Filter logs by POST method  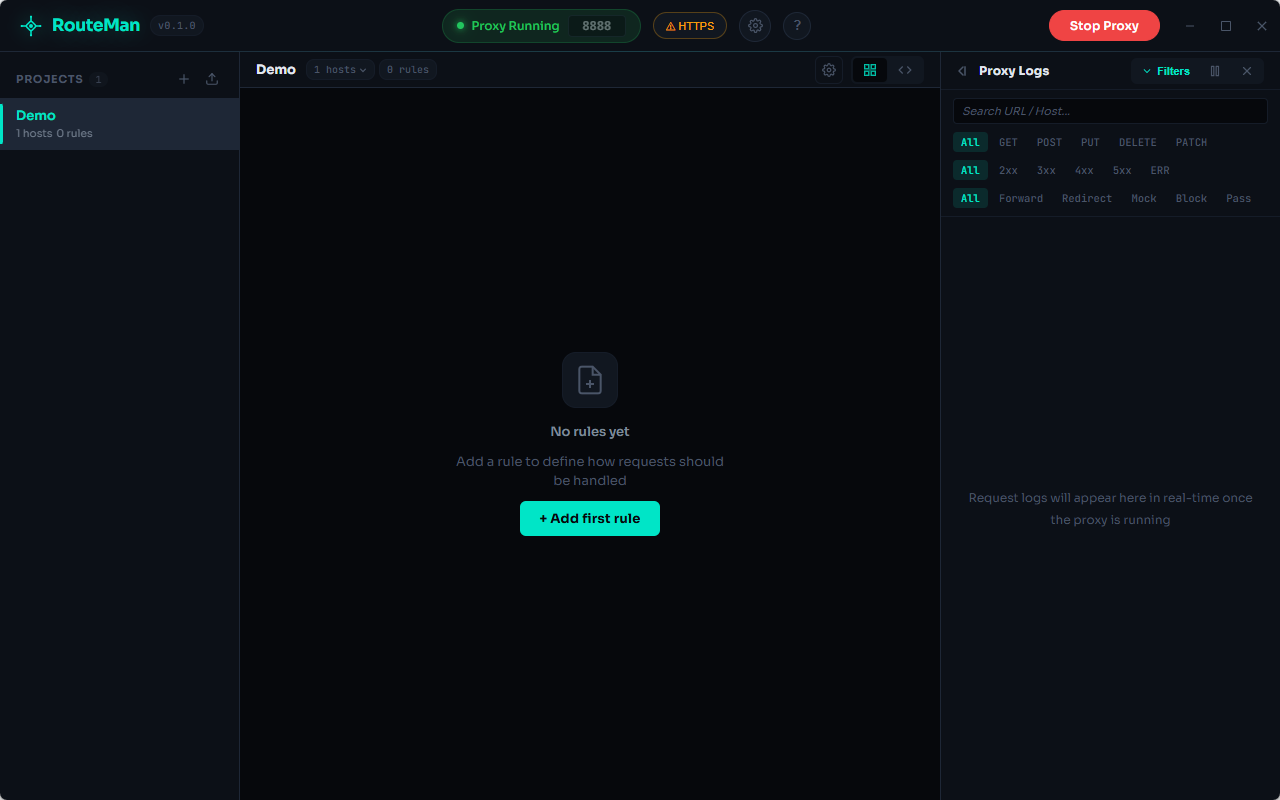pos(1049,142)
